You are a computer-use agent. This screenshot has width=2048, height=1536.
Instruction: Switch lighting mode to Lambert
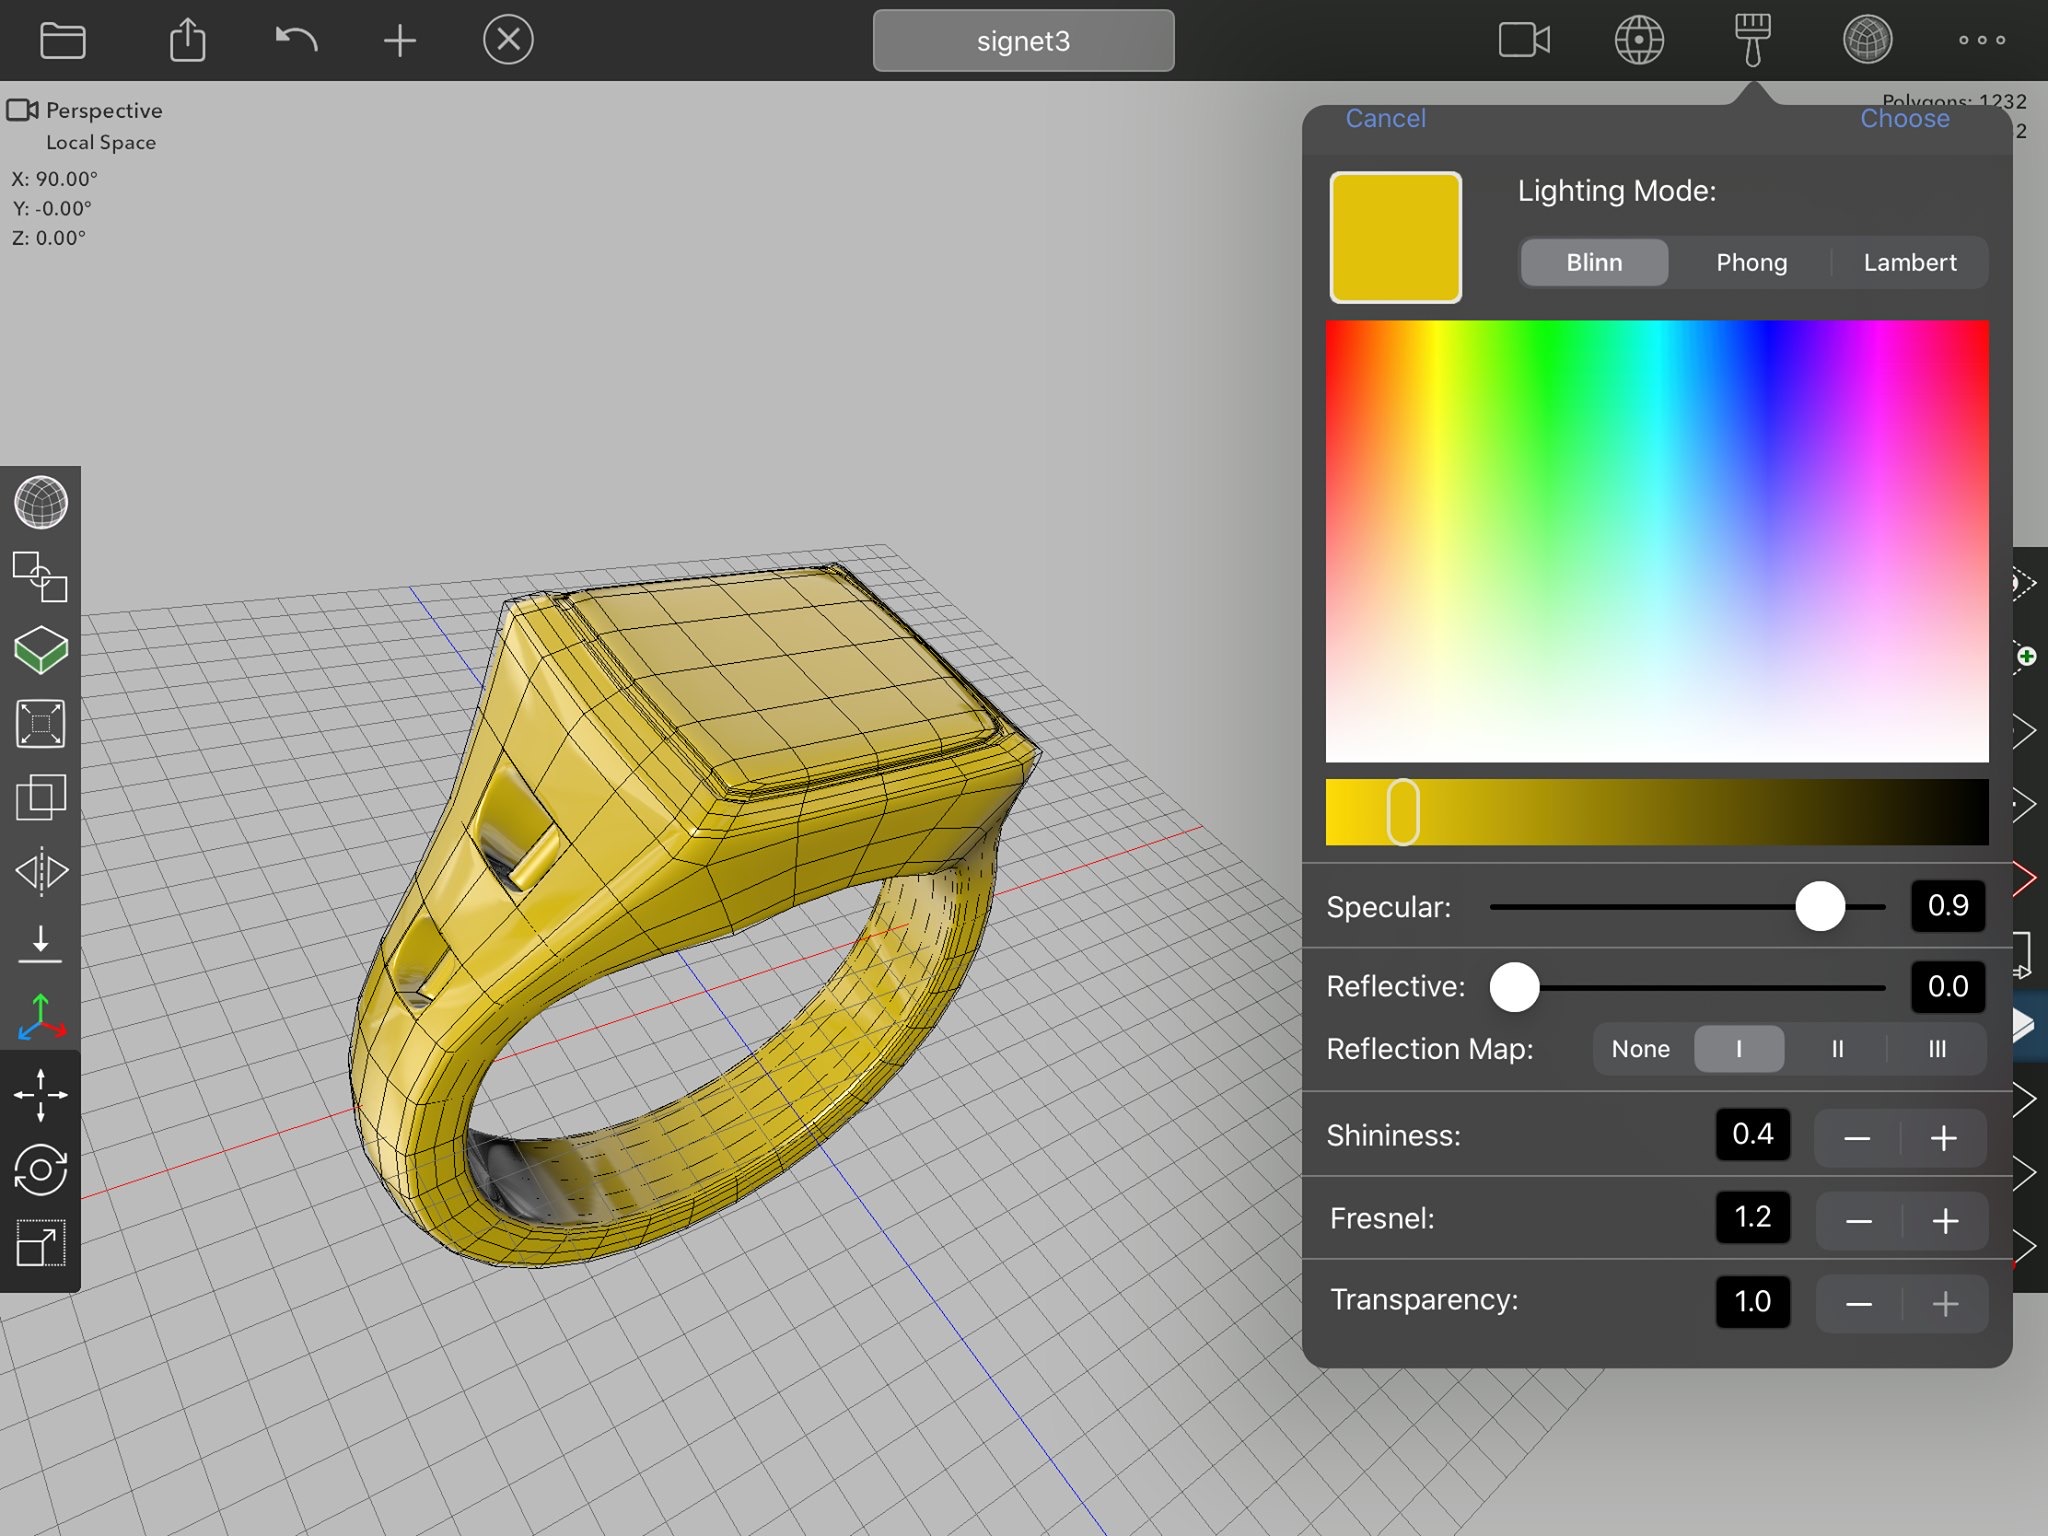[x=1909, y=263]
